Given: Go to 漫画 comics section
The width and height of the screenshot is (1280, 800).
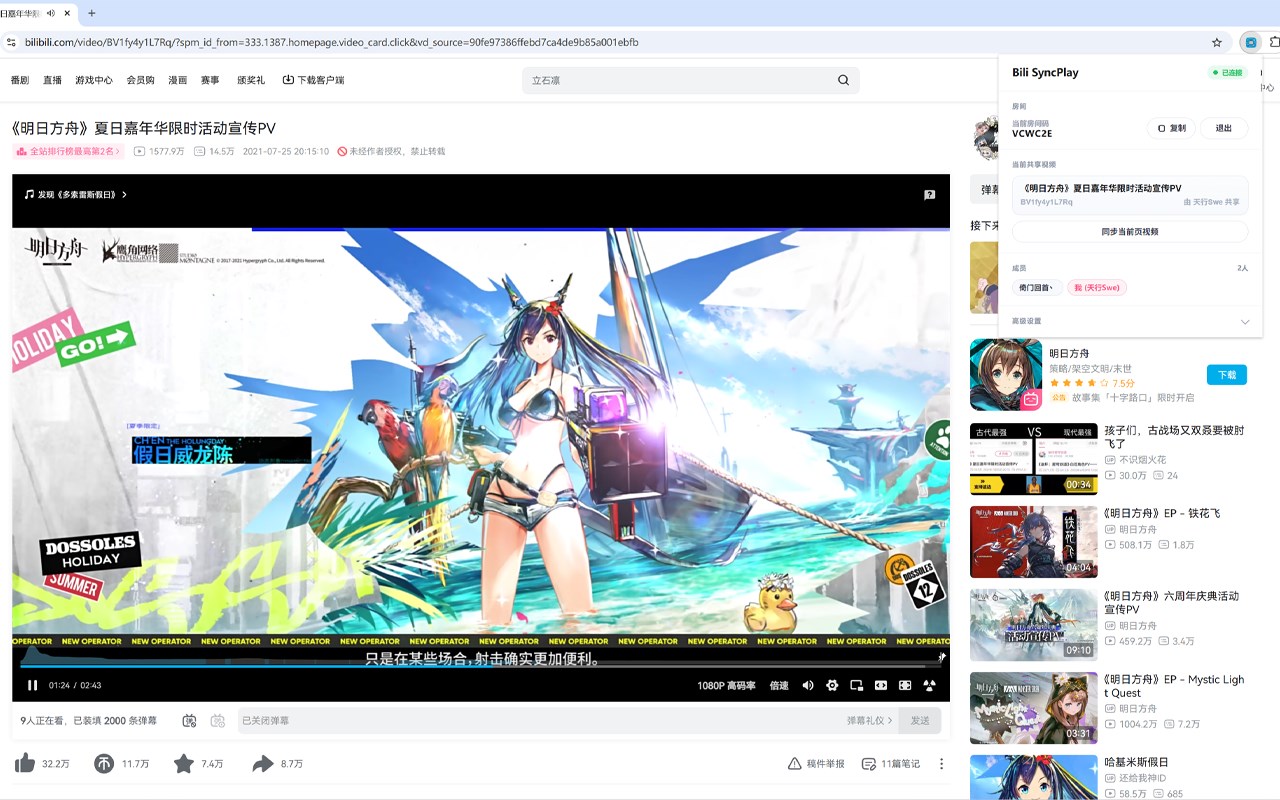Looking at the screenshot, I should (178, 80).
